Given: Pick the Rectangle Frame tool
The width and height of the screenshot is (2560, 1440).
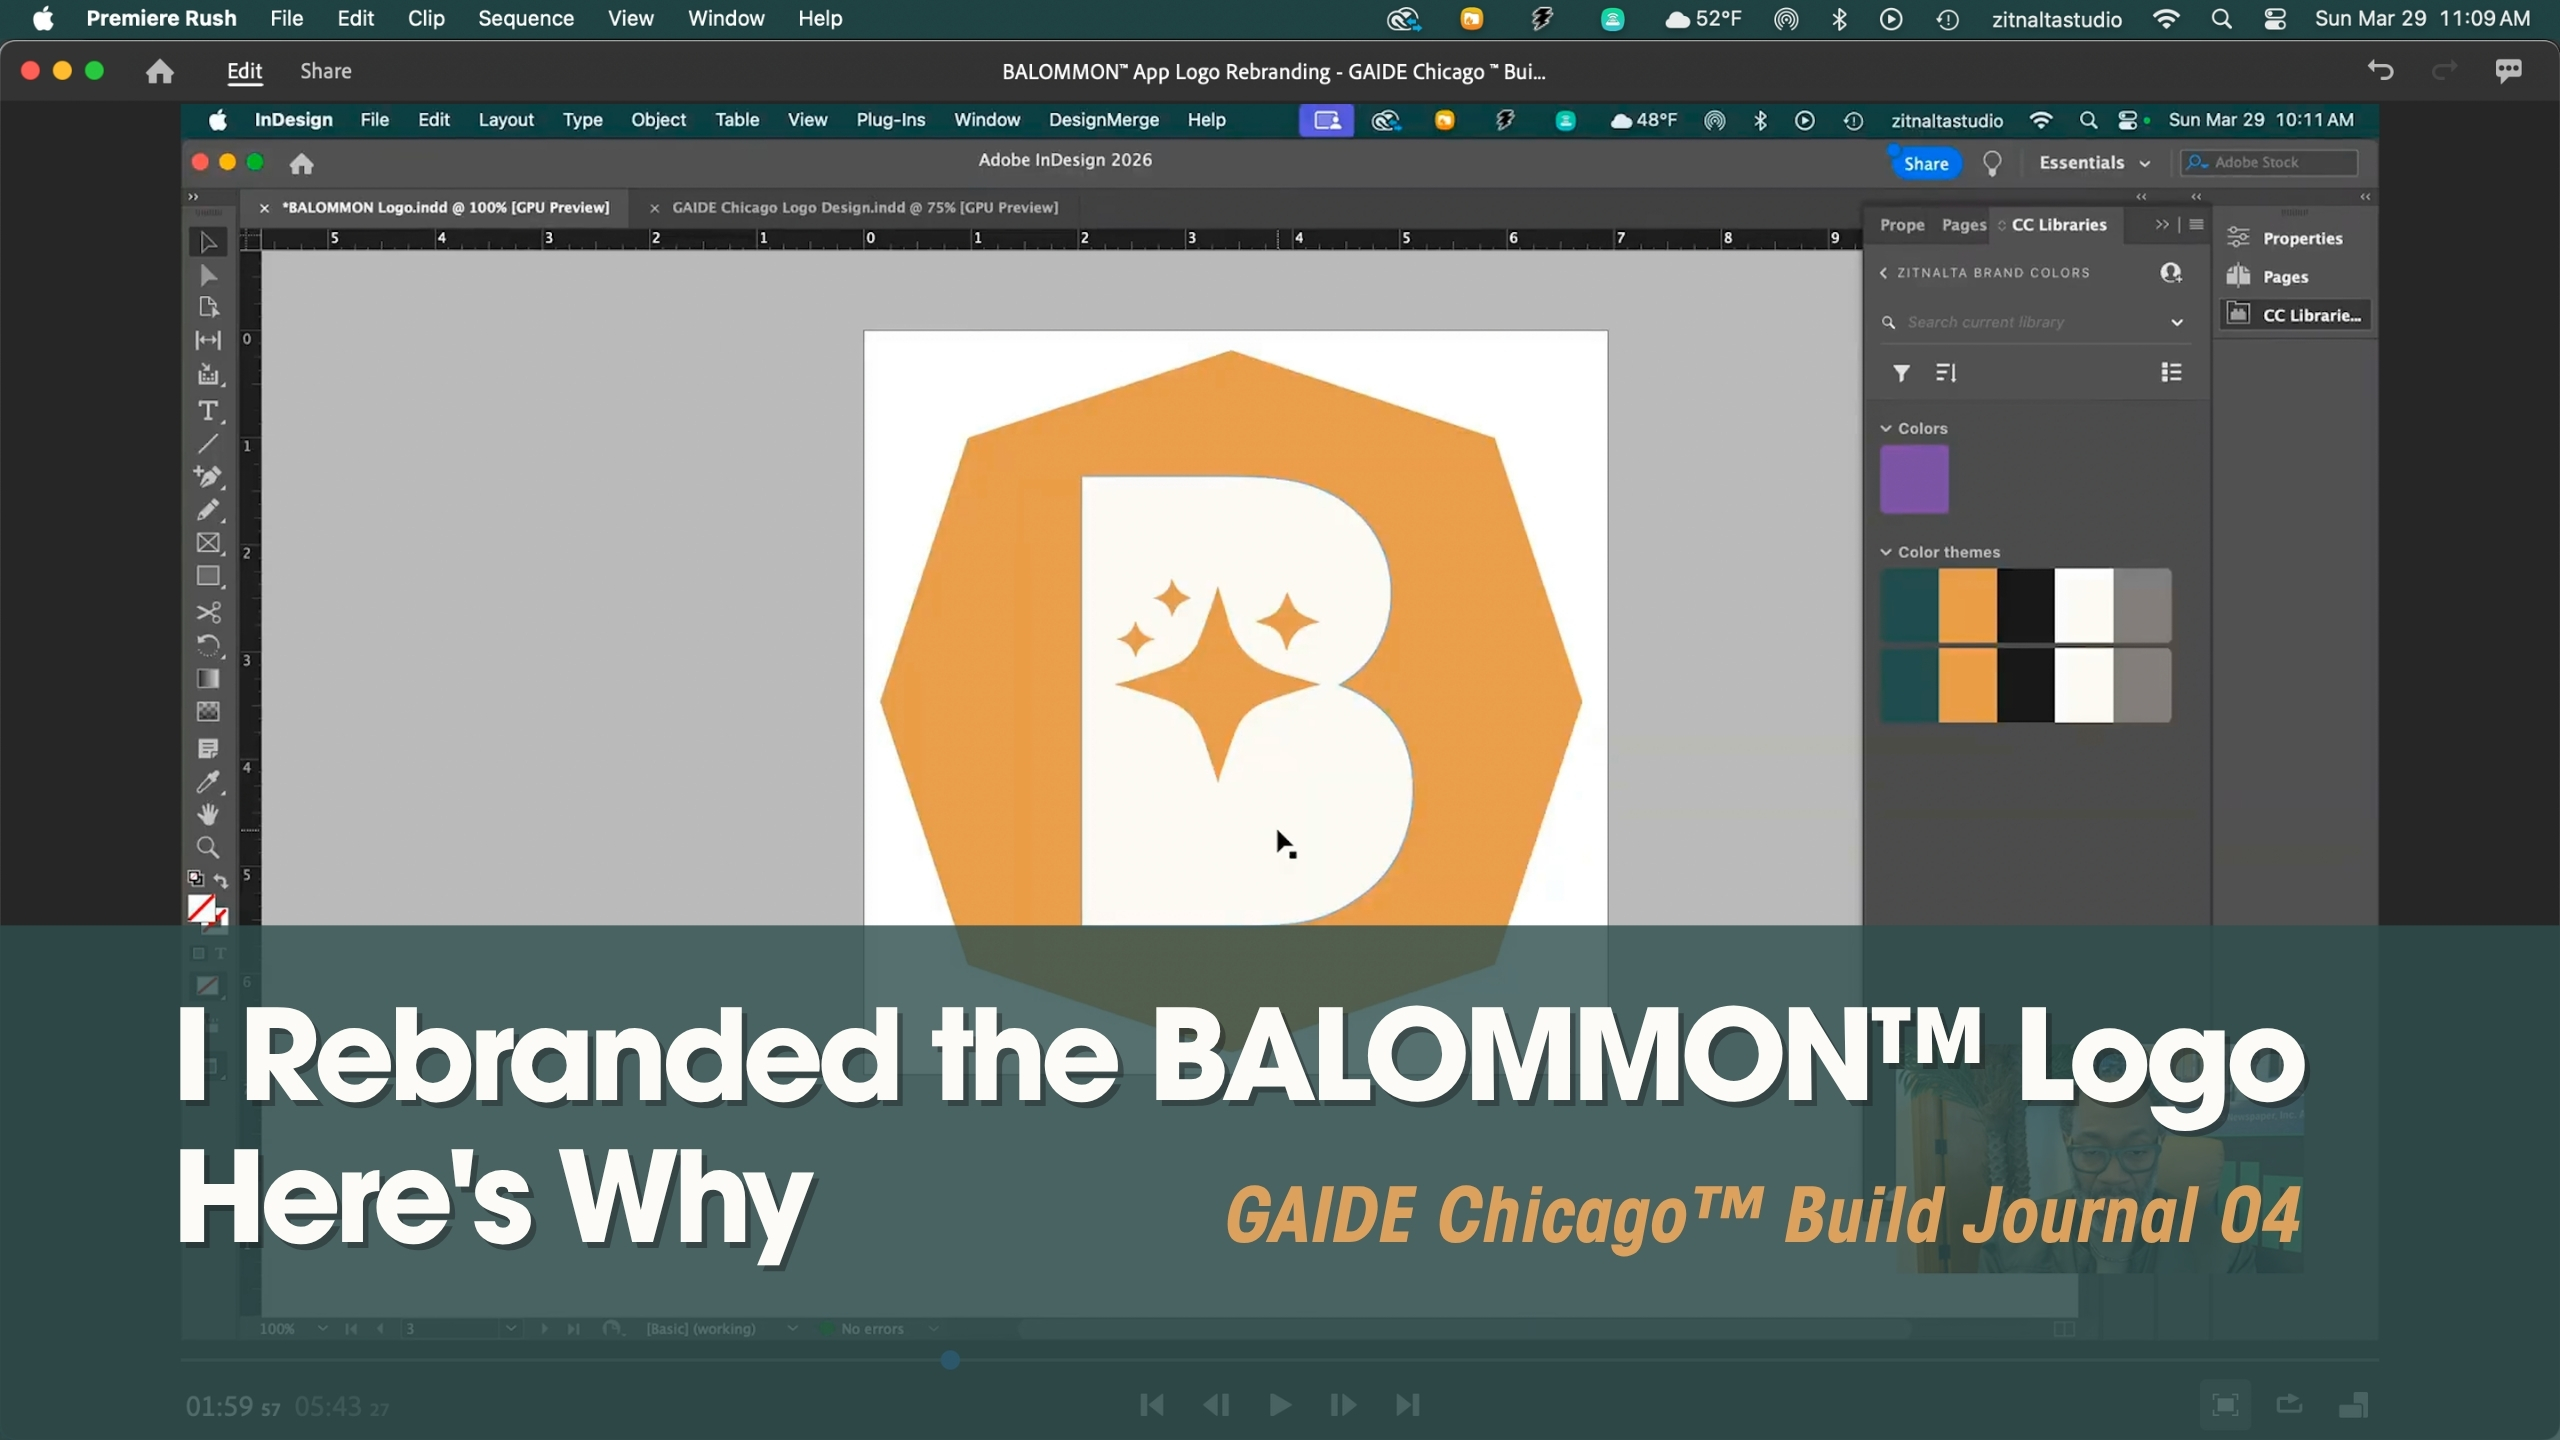Looking at the screenshot, I should click(x=208, y=543).
